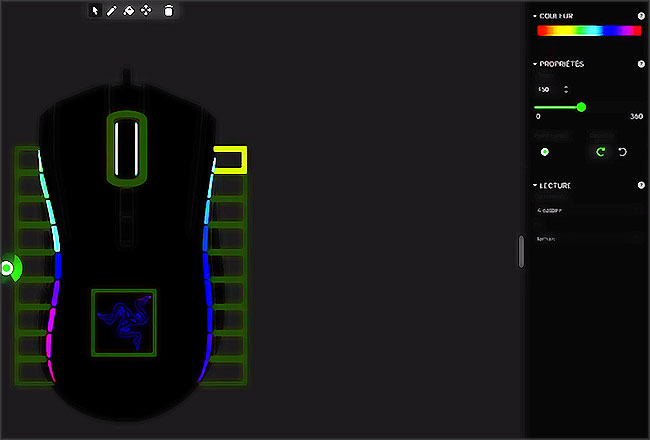The height and width of the screenshot is (440, 650).
Task: Collapse the Couleur section
Action: (535, 16)
